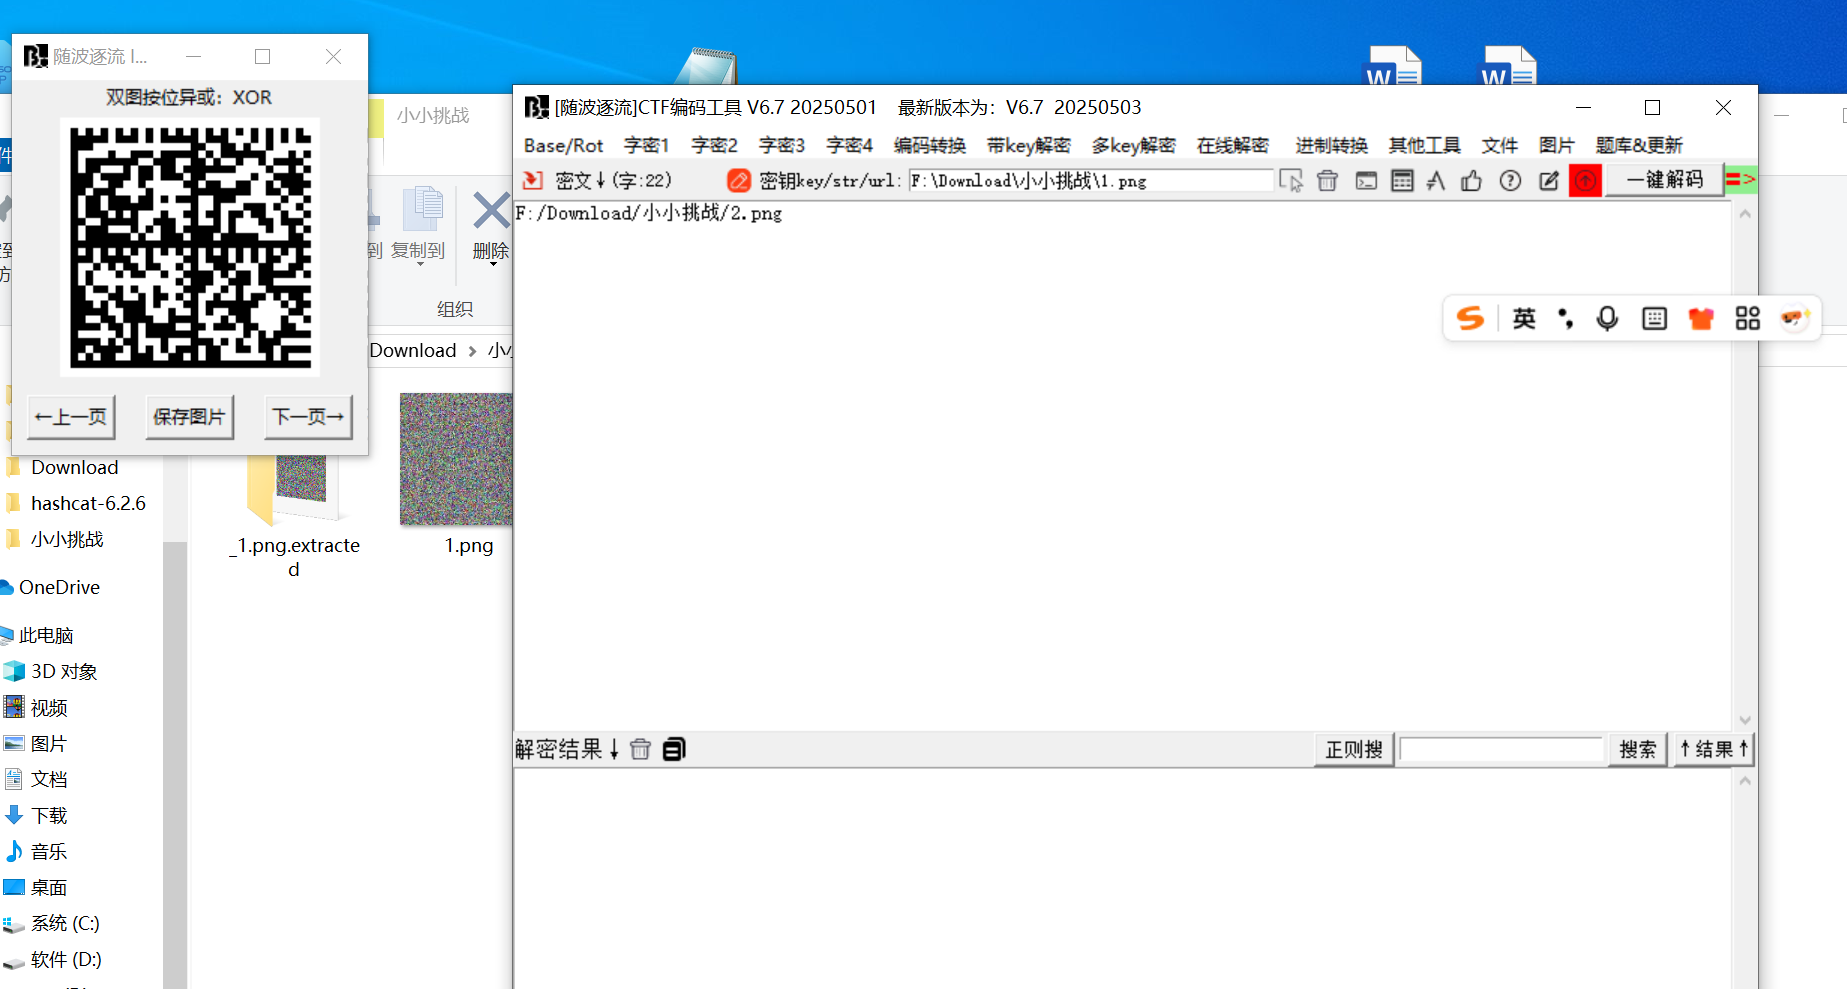1847x989 pixels.
Task: Click the pencil edit note icon
Action: coord(1549,180)
